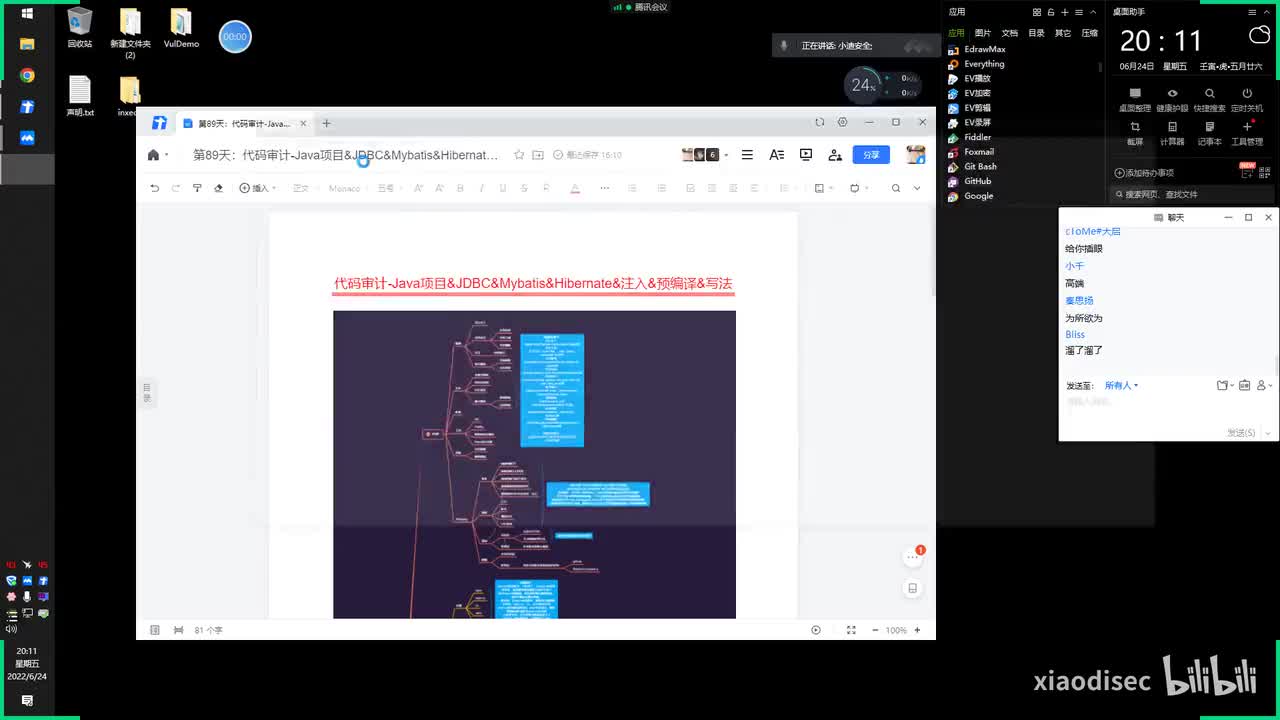Screen dimensions: 1280x720
Task: Select the format painter tool
Action: [x=197, y=188]
